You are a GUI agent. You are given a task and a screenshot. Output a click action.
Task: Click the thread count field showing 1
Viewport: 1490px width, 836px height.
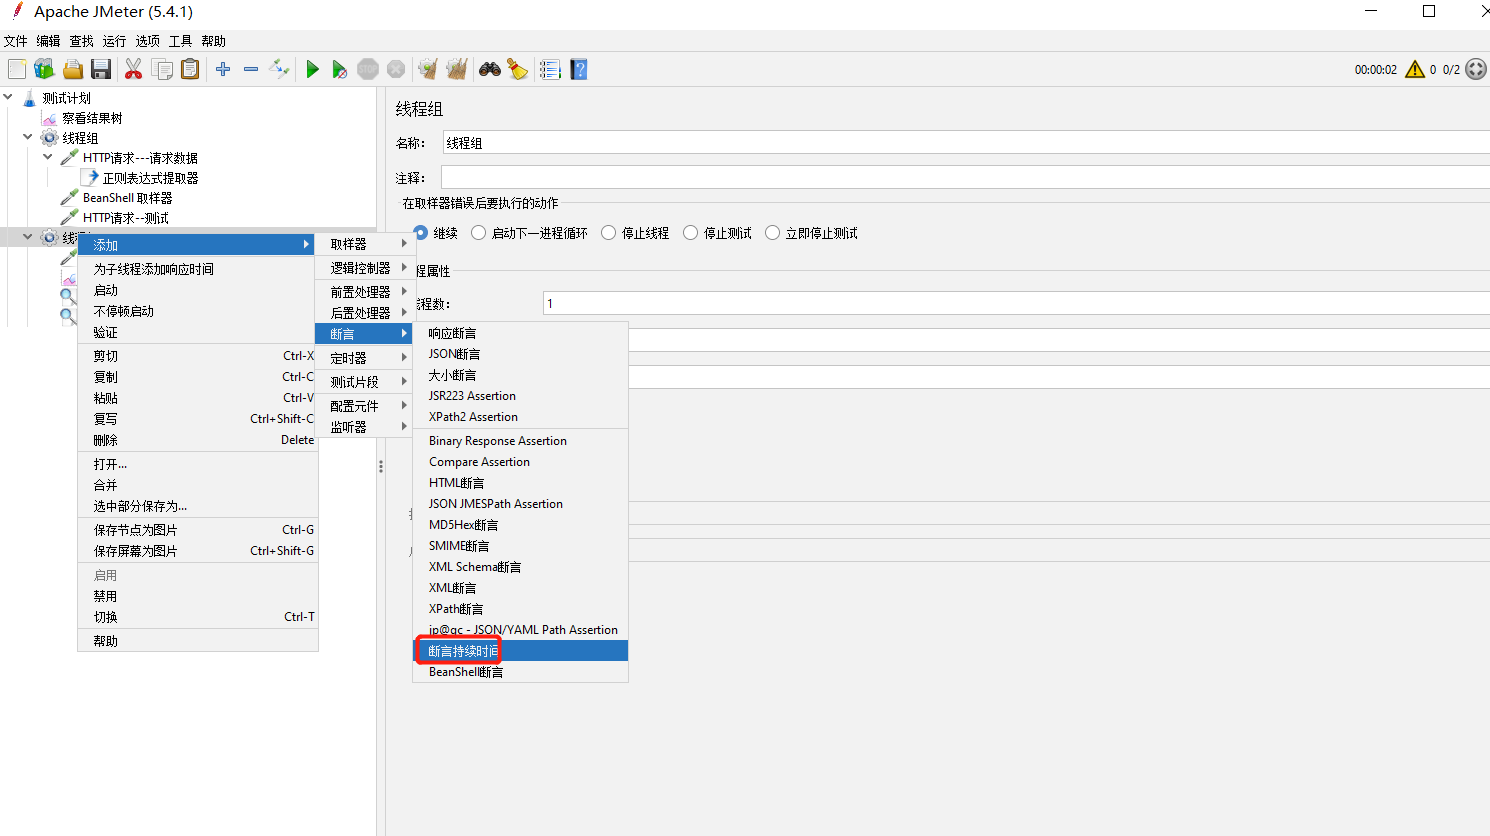pos(1016,303)
